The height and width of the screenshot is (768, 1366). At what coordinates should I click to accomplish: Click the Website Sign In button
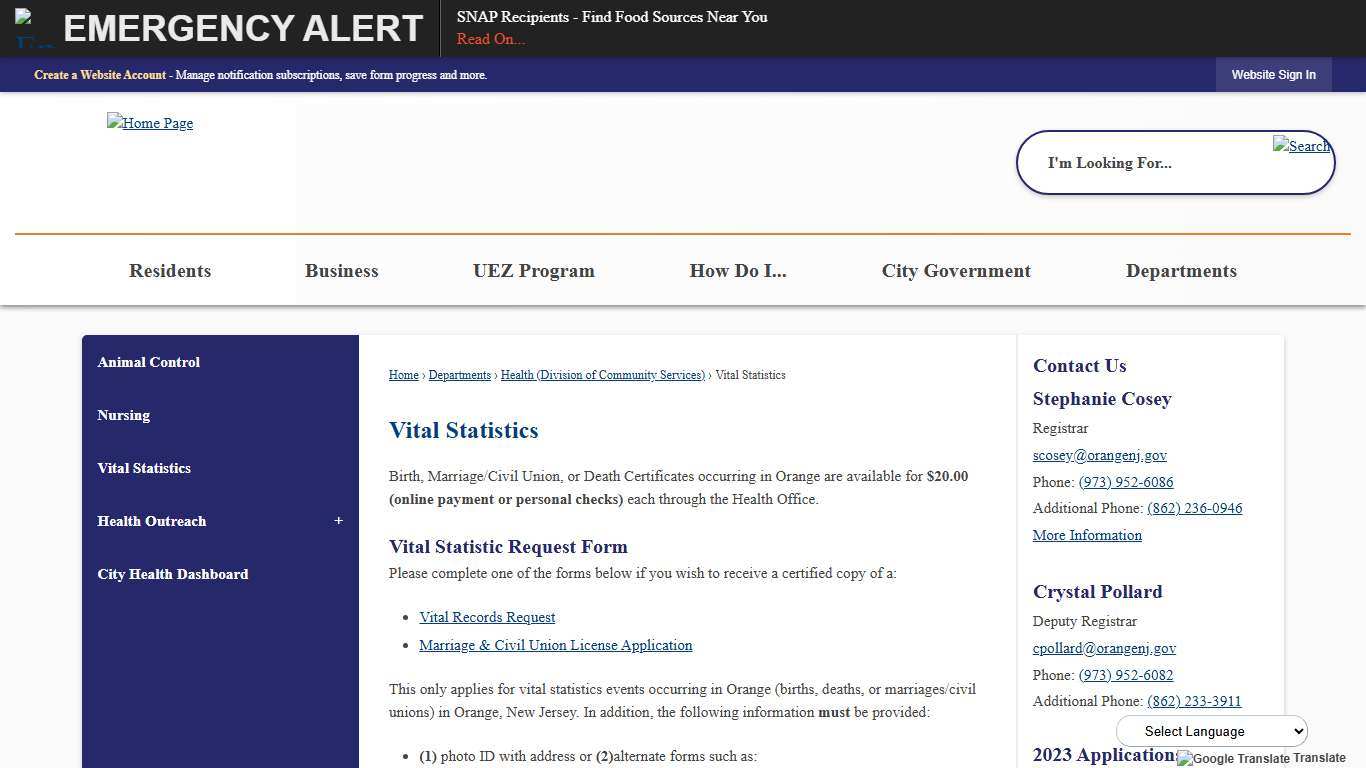1273,75
